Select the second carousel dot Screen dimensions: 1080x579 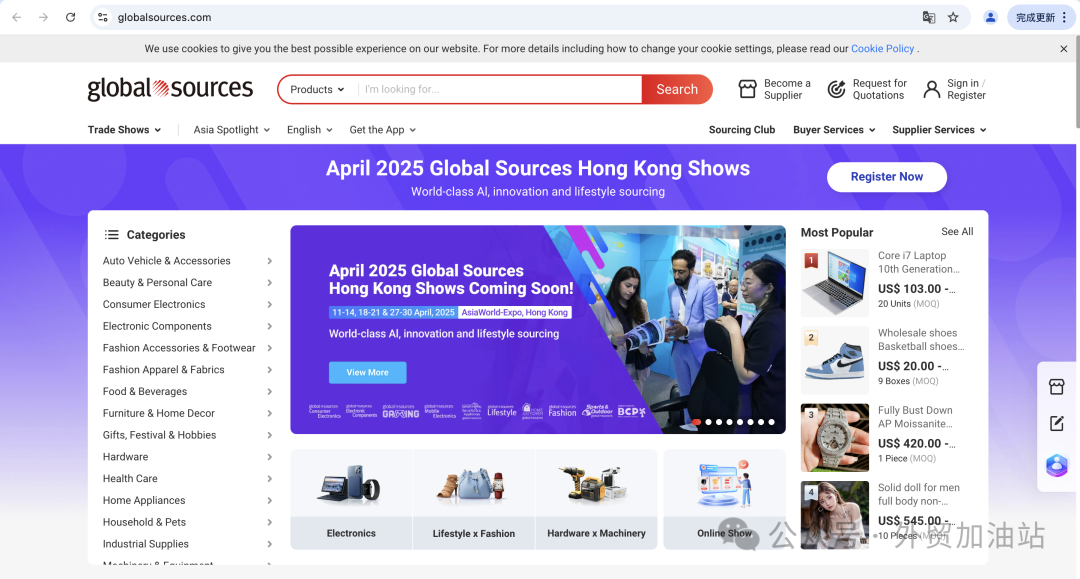point(708,422)
